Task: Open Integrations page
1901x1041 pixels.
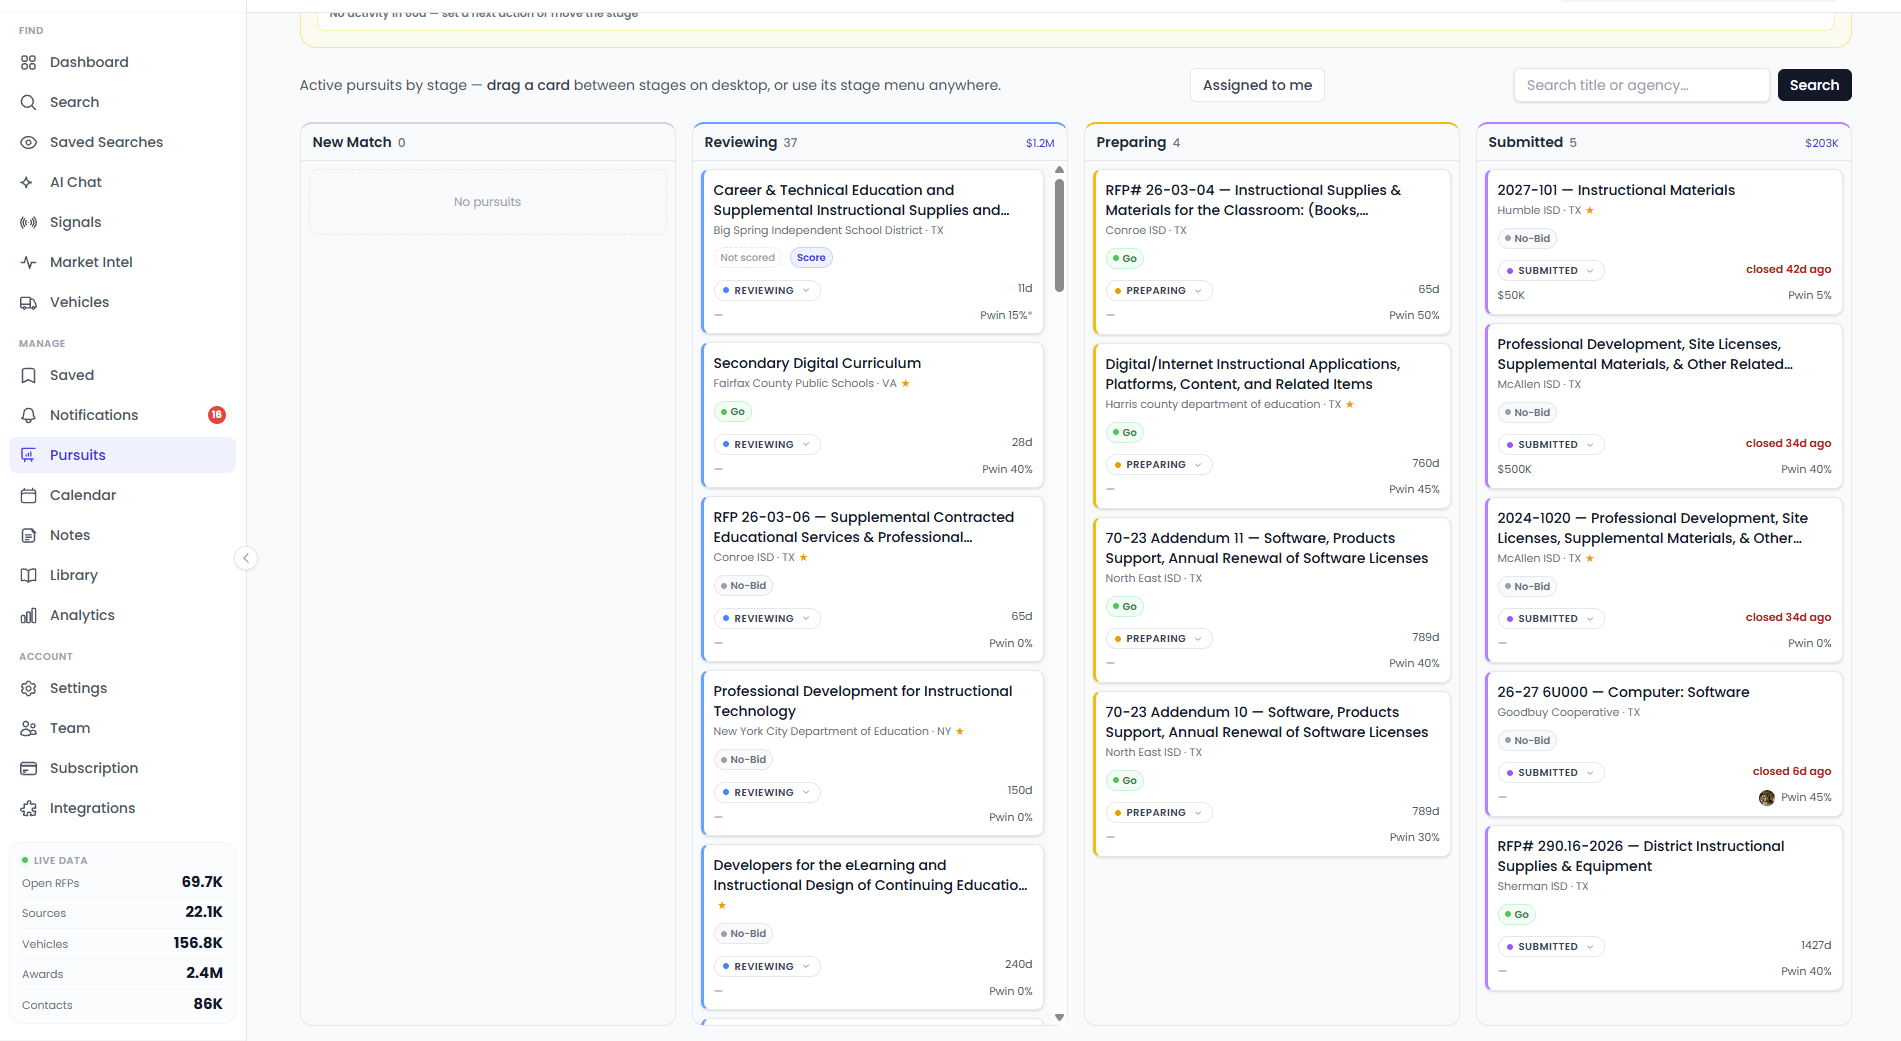Action: click(x=122, y=808)
